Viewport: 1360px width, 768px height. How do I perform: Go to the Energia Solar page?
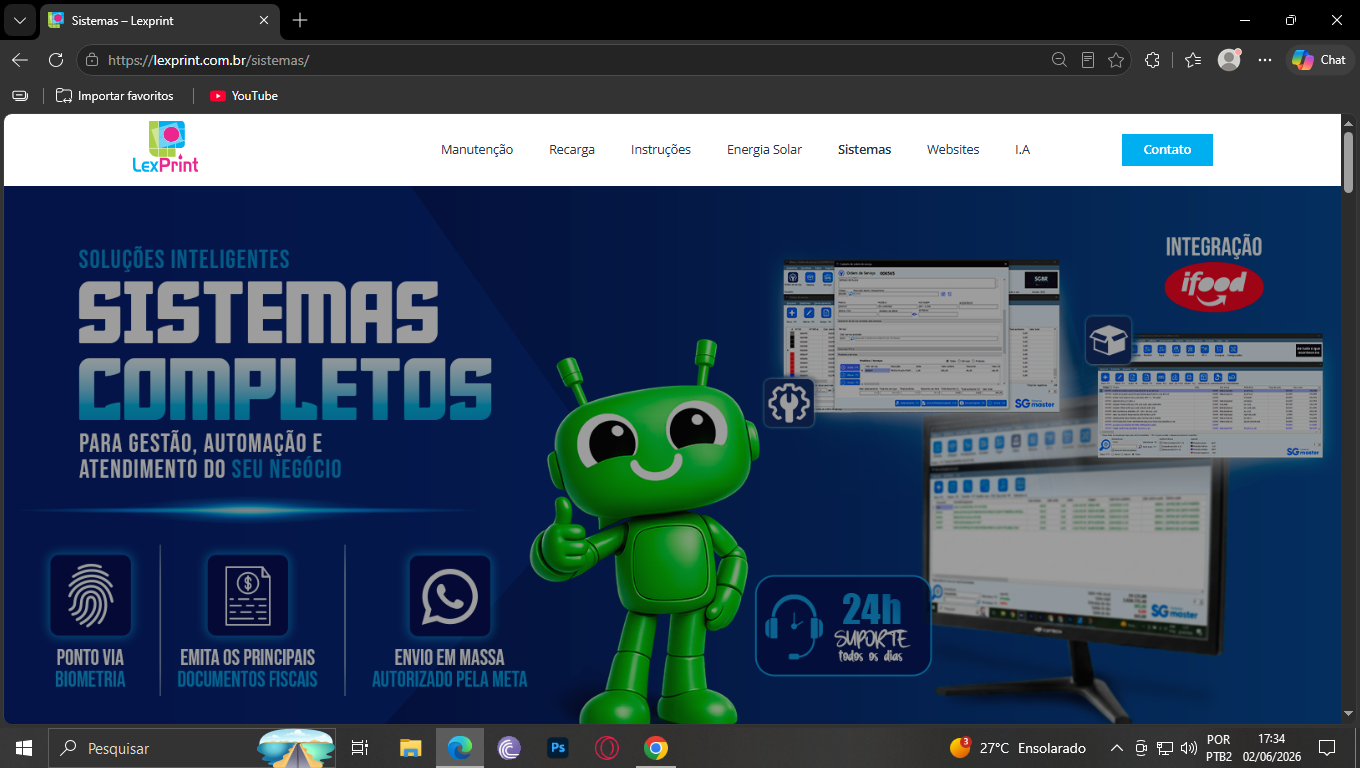pyautogui.click(x=764, y=150)
